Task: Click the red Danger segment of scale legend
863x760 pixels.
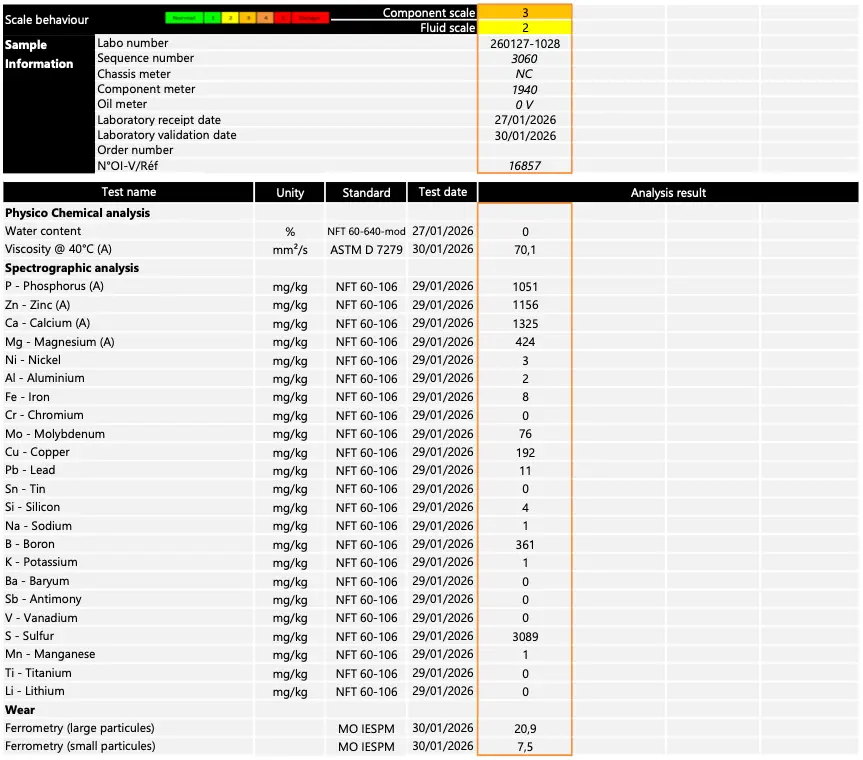Action: (312, 18)
